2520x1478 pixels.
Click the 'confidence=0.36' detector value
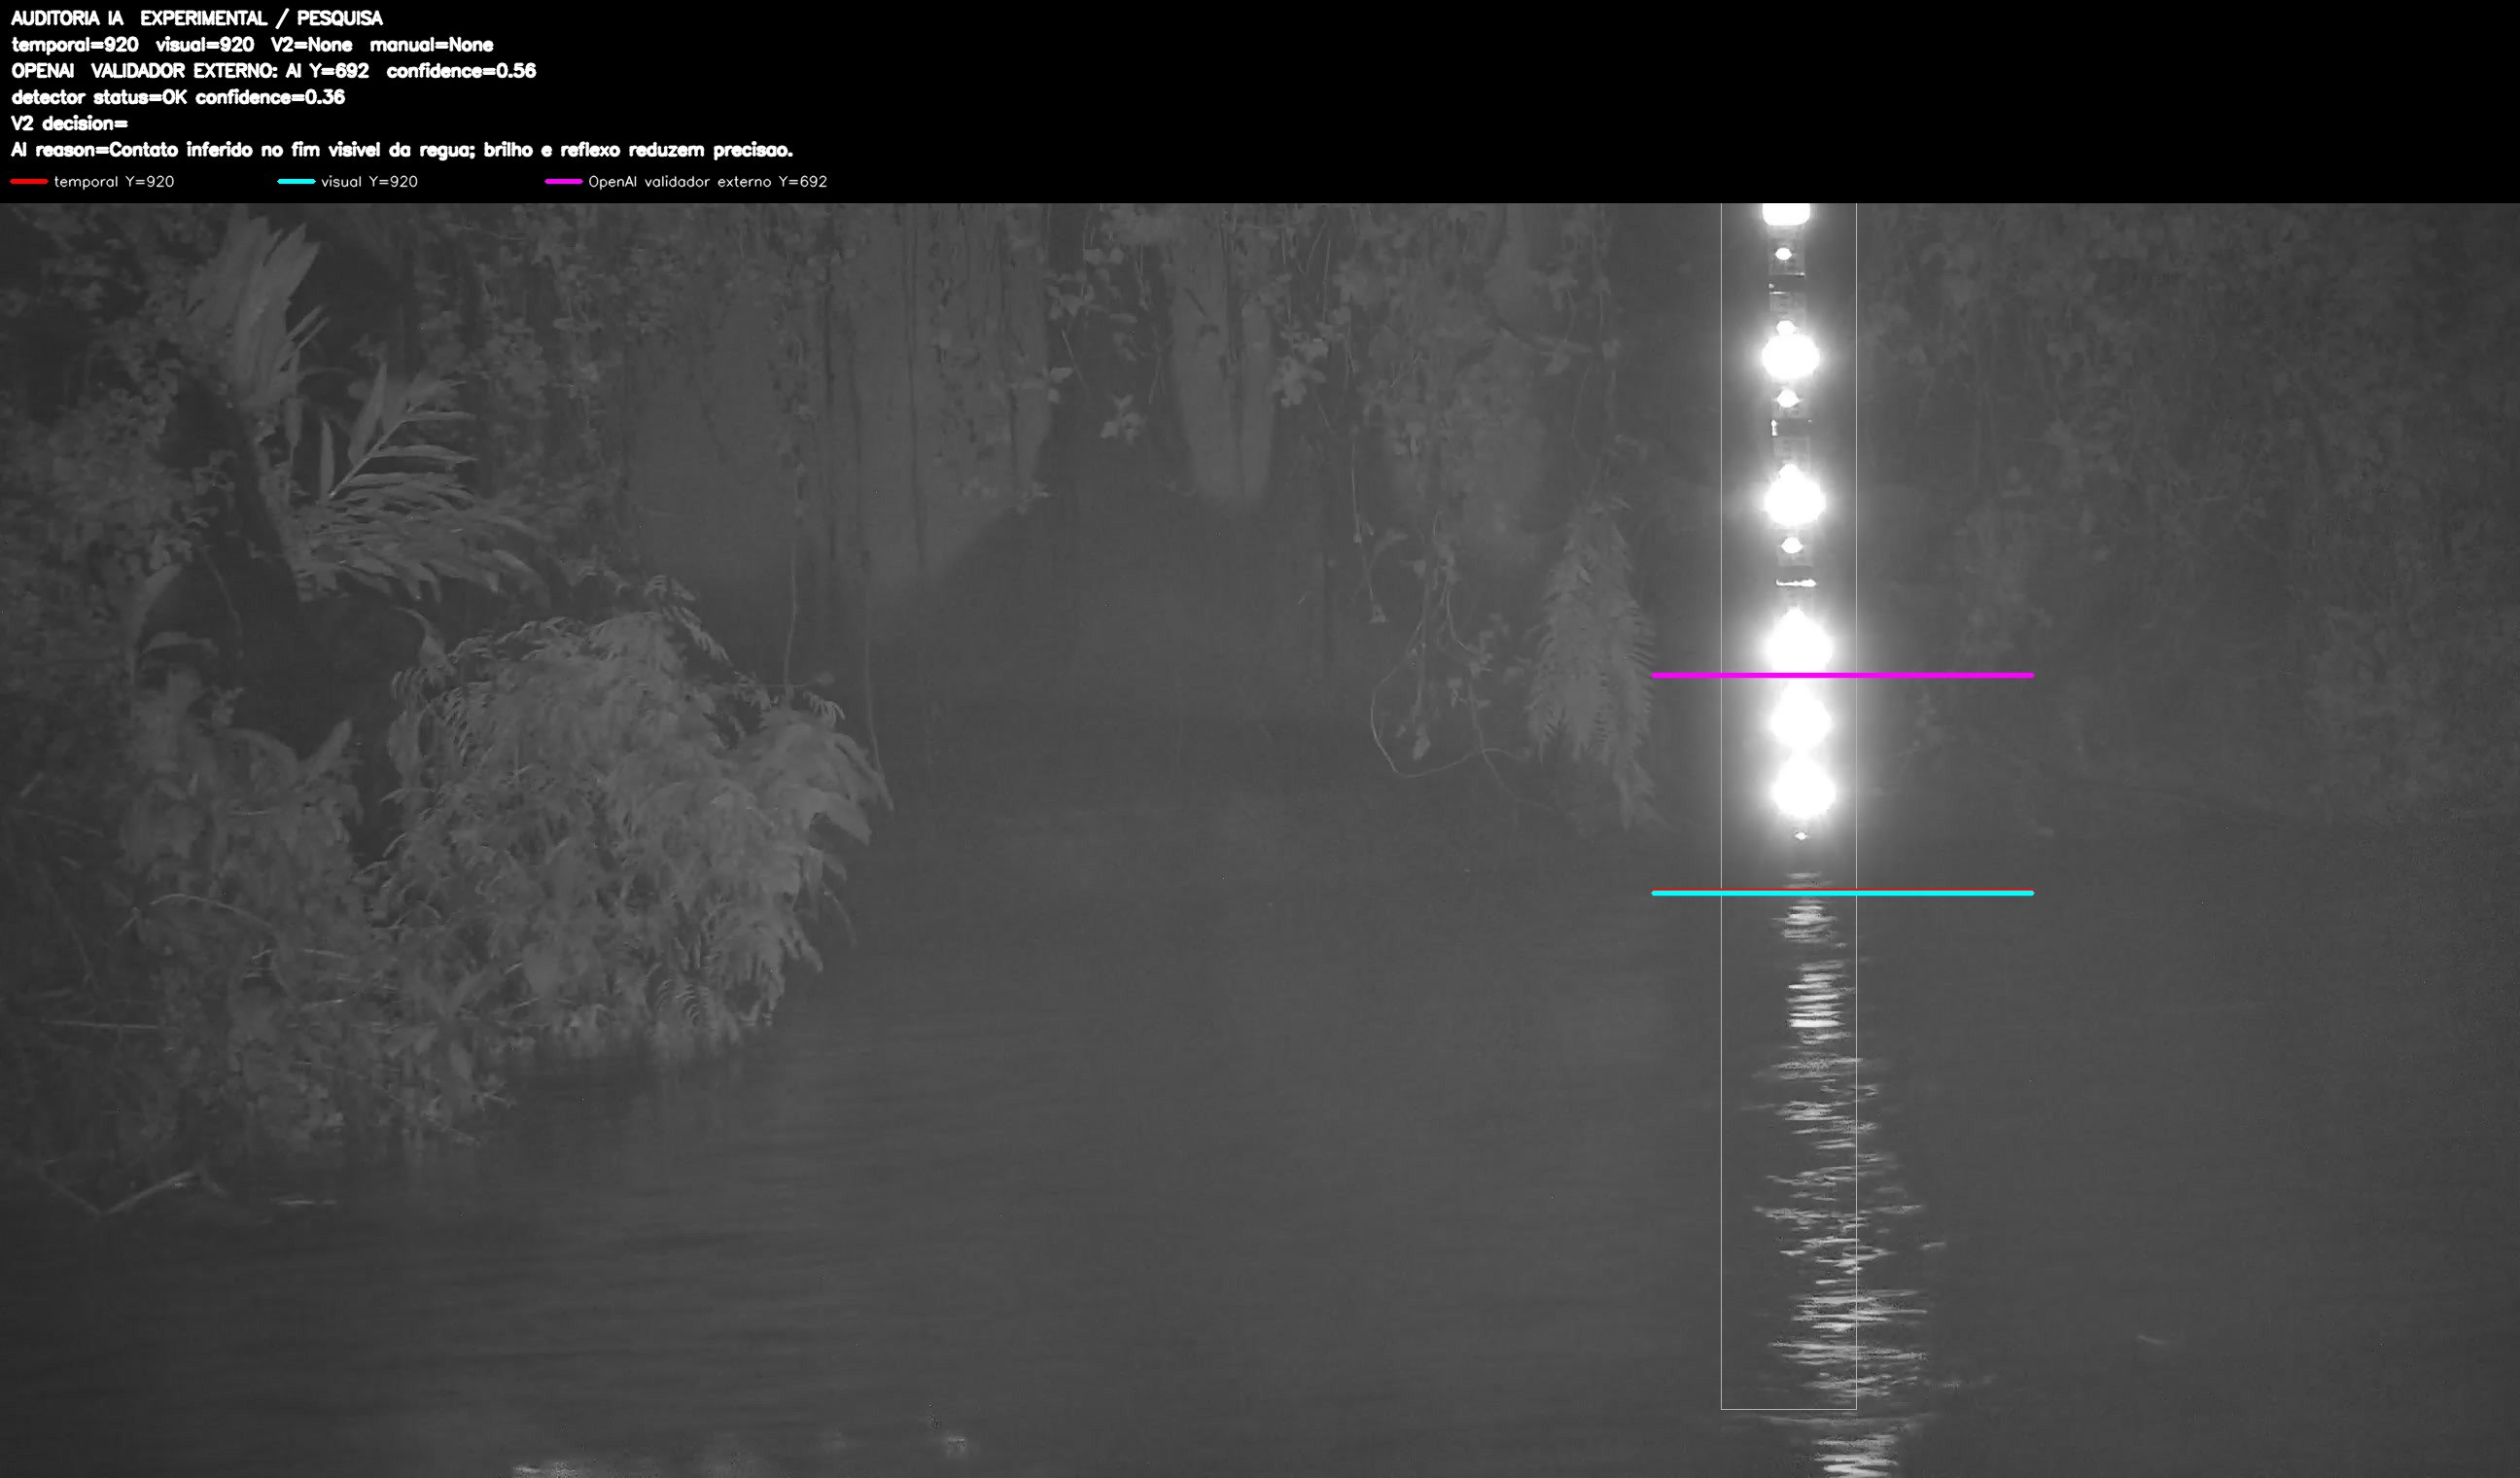[270, 97]
